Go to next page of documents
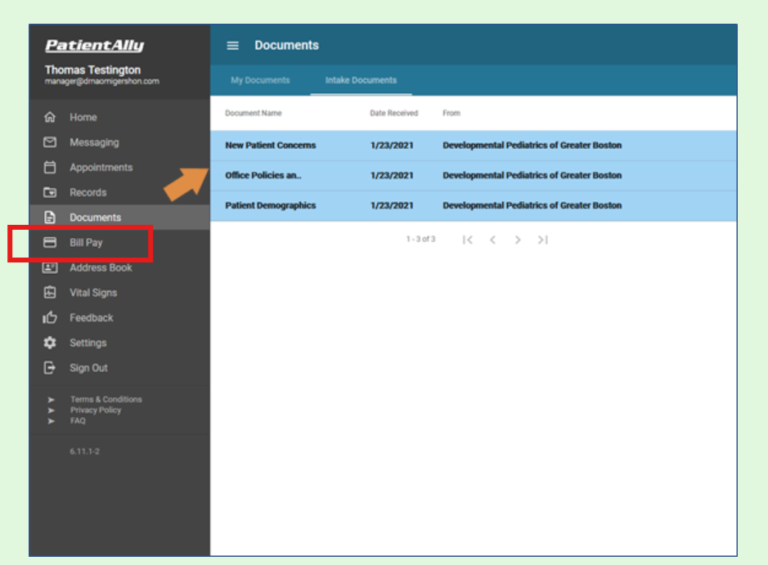This screenshot has height=565, width=768. [518, 239]
